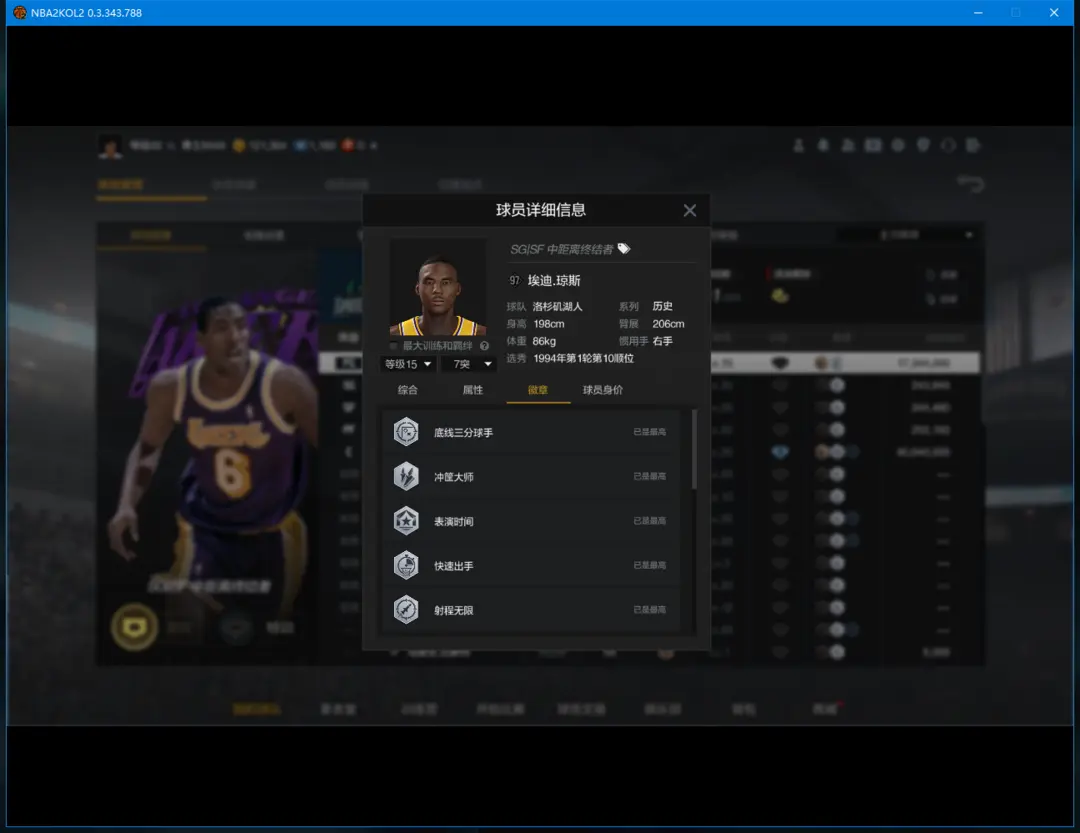This screenshot has width=1080, height=833.
Task: Click the blurred return arrow behind the dialog
Action: coord(971,184)
